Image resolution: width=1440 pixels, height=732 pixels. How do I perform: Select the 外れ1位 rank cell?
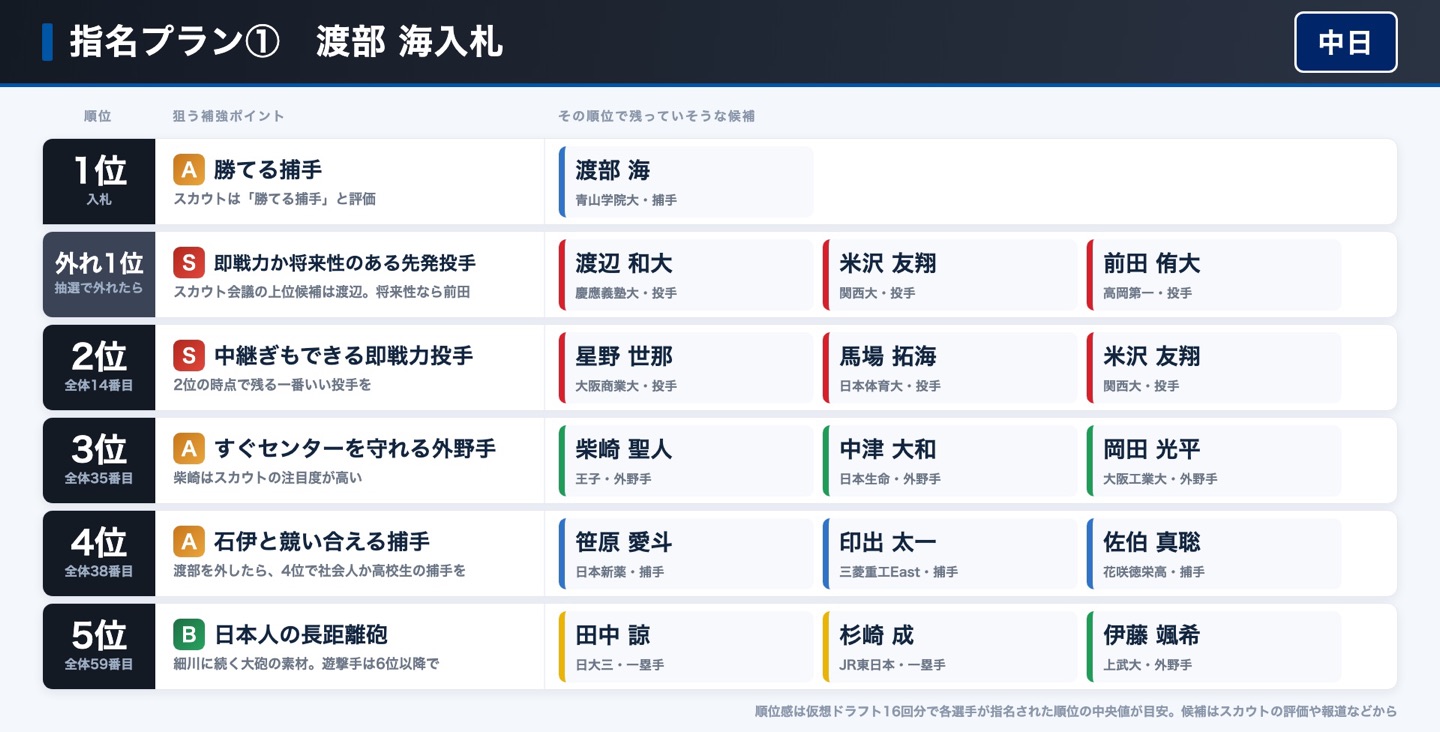(x=99, y=275)
